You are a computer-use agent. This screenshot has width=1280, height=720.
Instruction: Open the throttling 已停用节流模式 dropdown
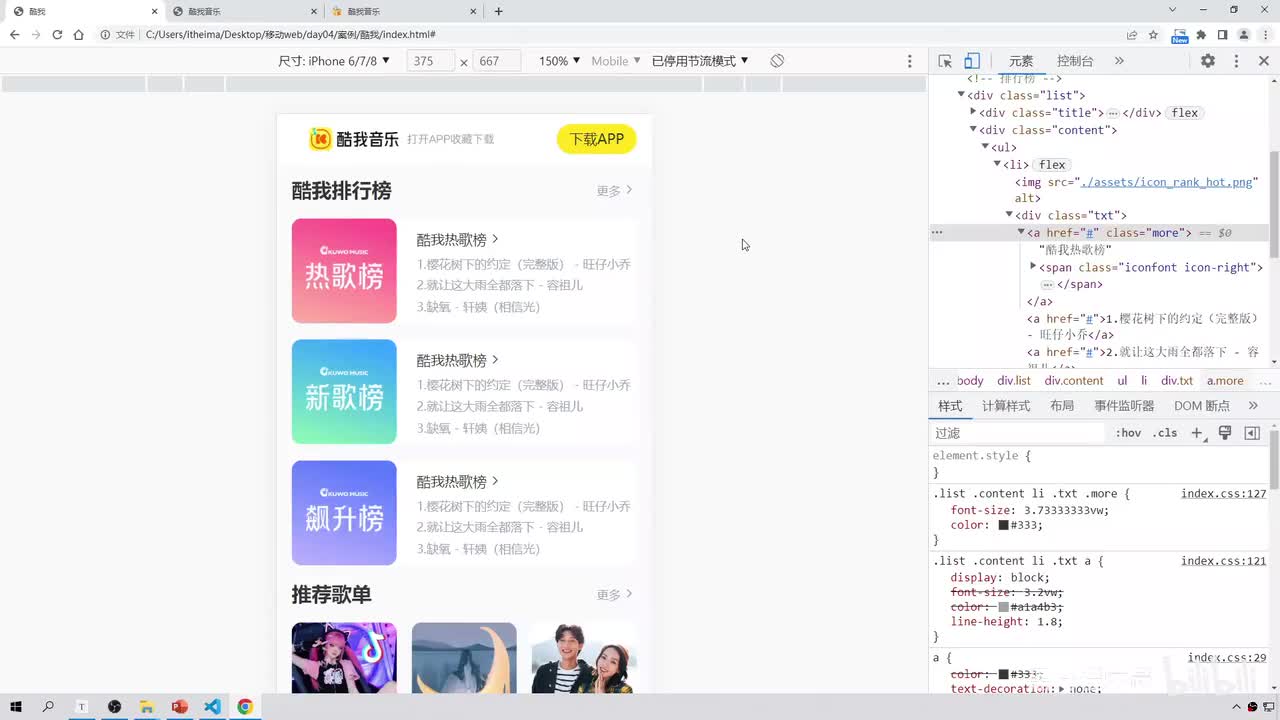click(x=700, y=61)
